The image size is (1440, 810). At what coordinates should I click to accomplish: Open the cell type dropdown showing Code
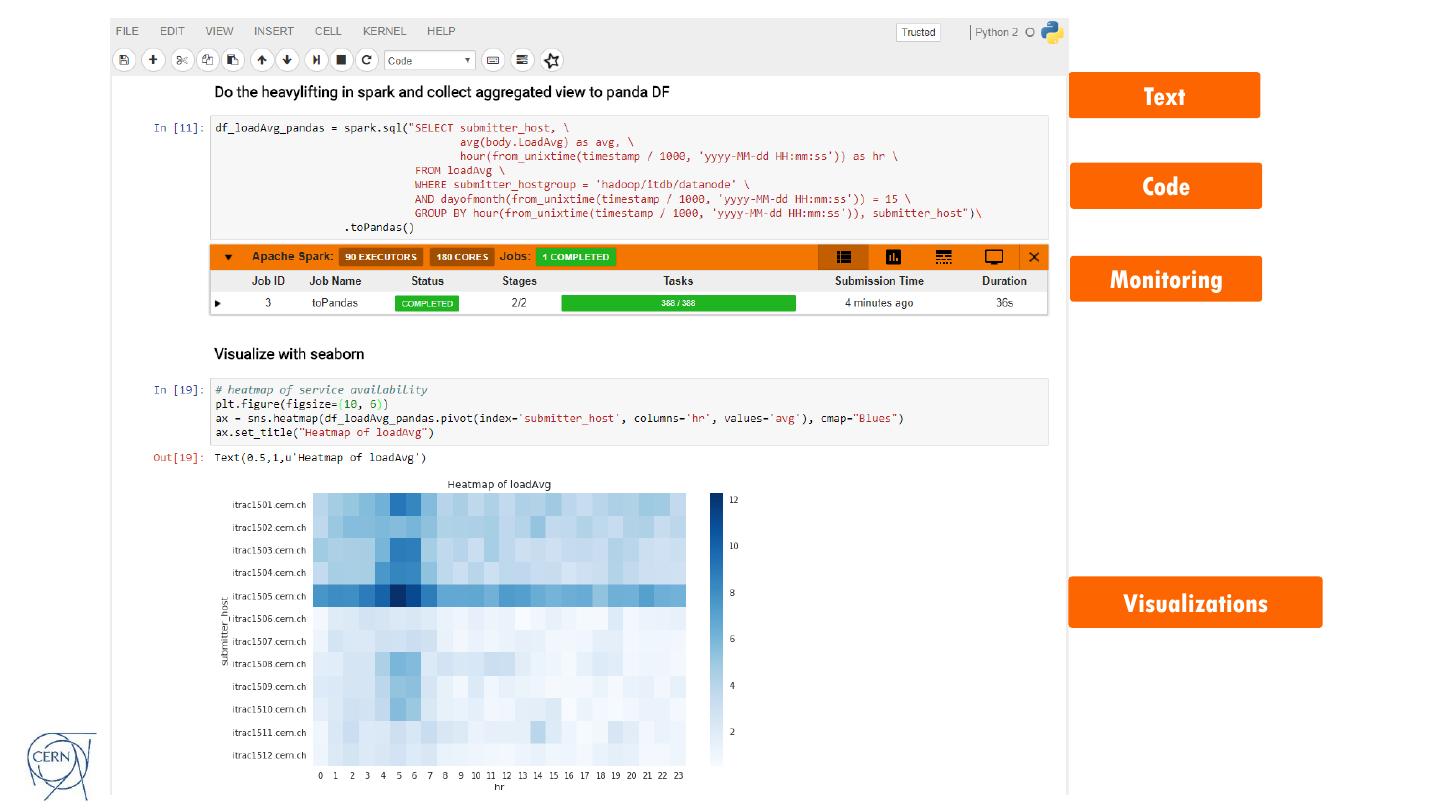click(x=430, y=60)
